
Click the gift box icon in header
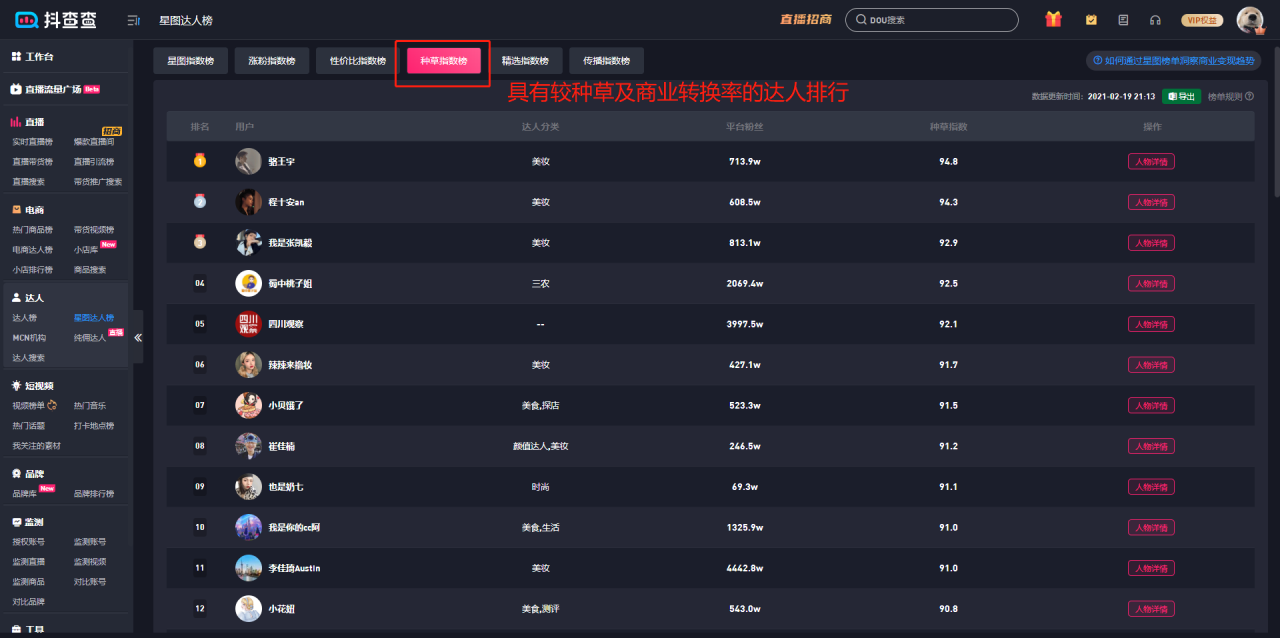click(1053, 20)
